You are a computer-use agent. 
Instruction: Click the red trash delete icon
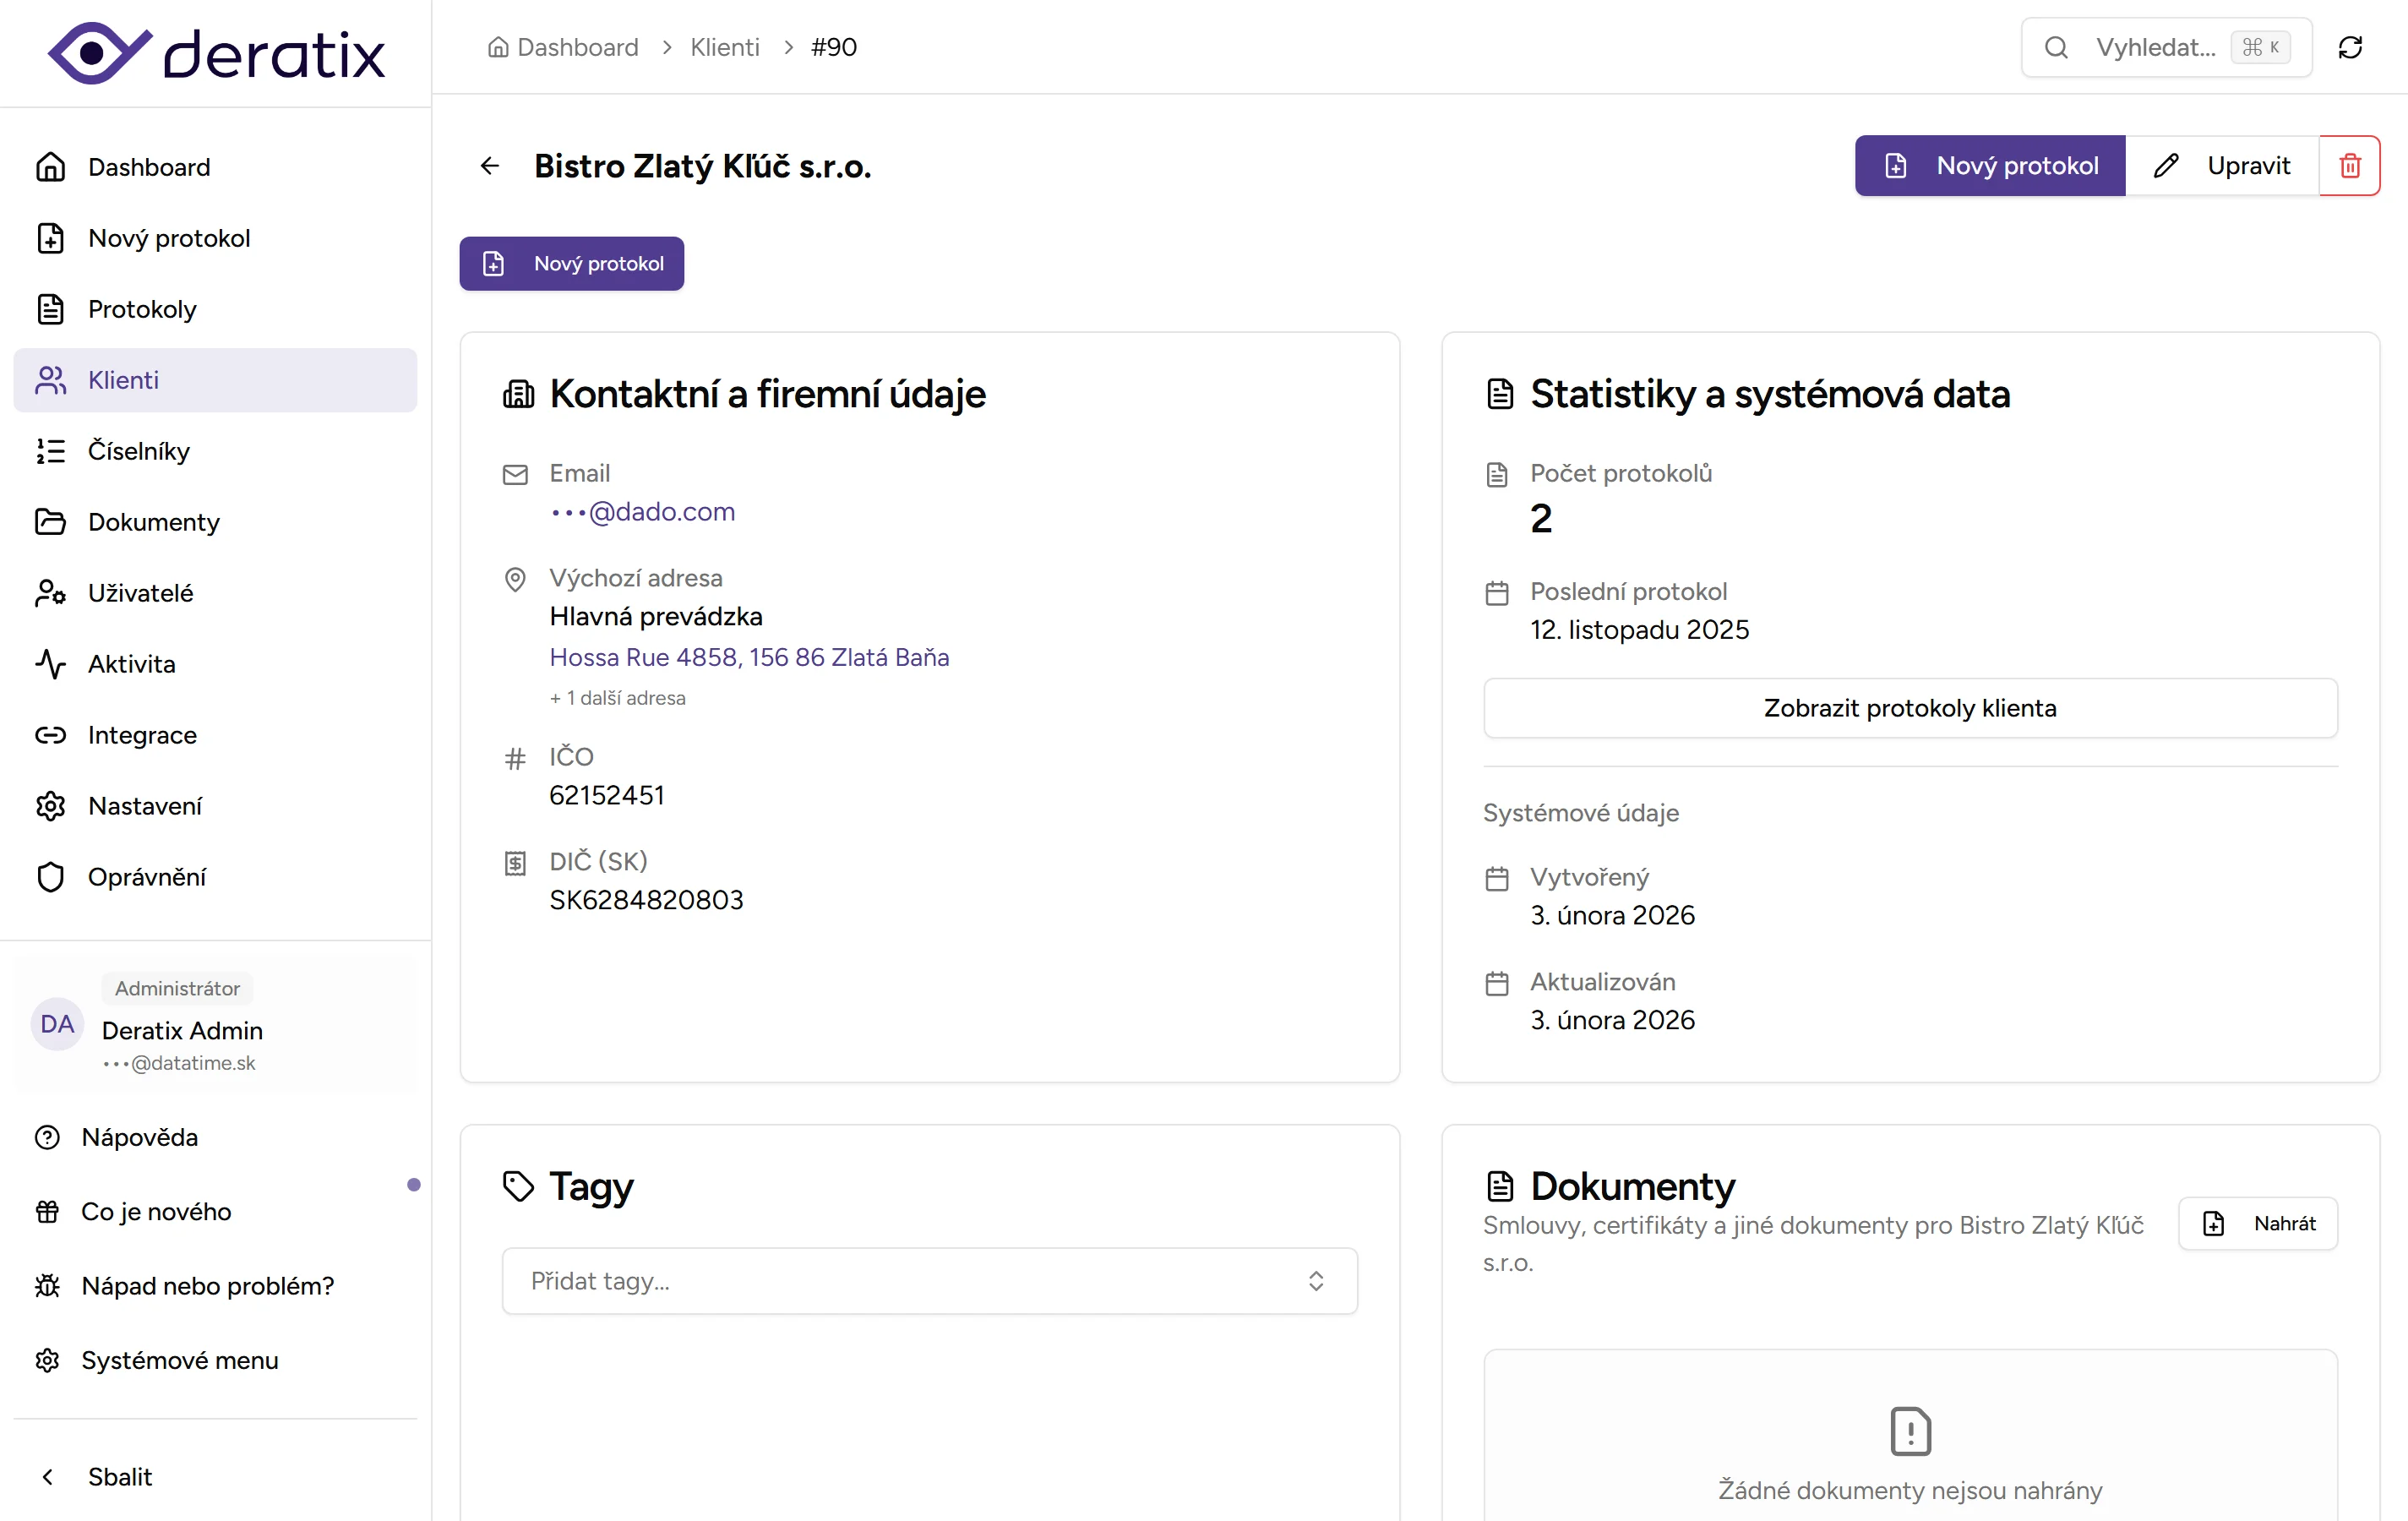[x=2349, y=166]
